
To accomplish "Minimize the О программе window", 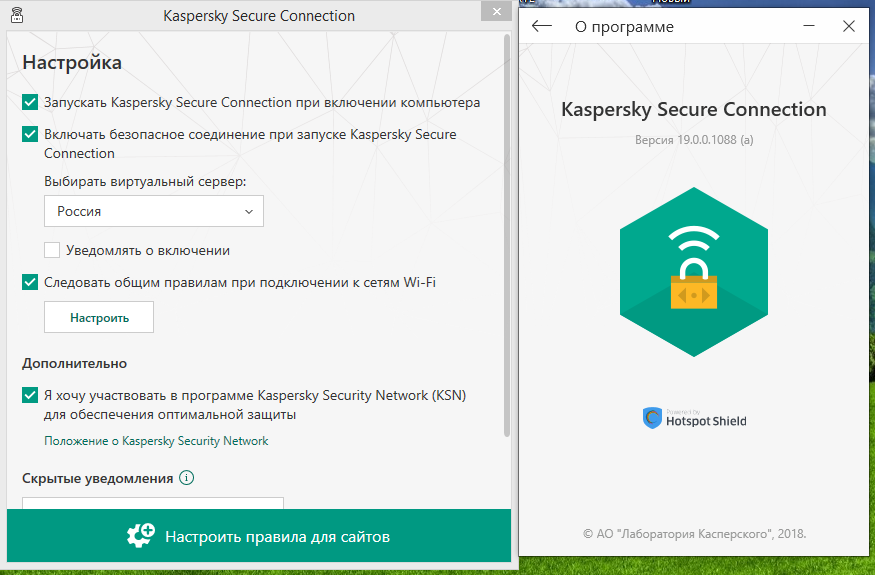I will click(x=809, y=26).
